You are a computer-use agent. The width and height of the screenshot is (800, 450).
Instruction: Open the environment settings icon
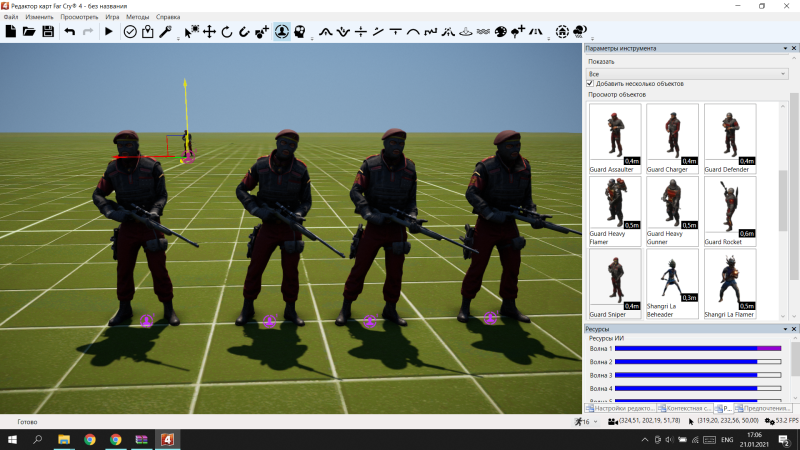562,32
